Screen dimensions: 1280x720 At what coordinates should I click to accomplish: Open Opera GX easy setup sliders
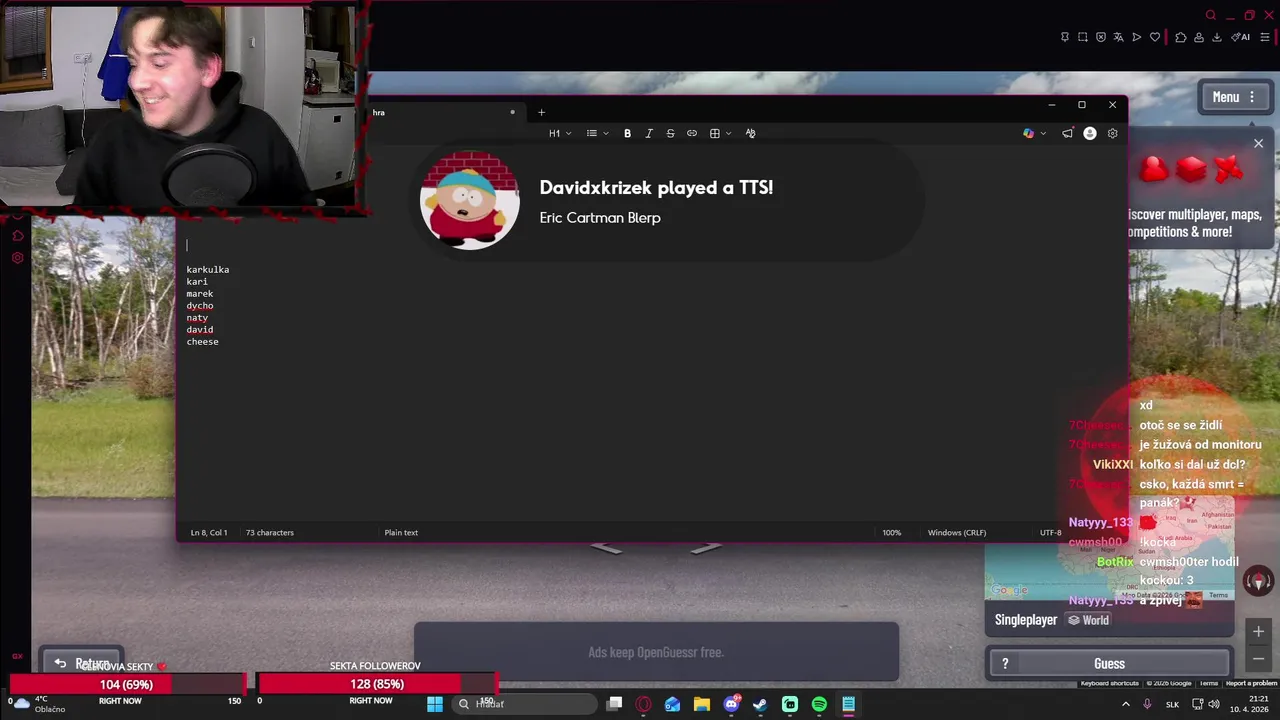click(1265, 37)
